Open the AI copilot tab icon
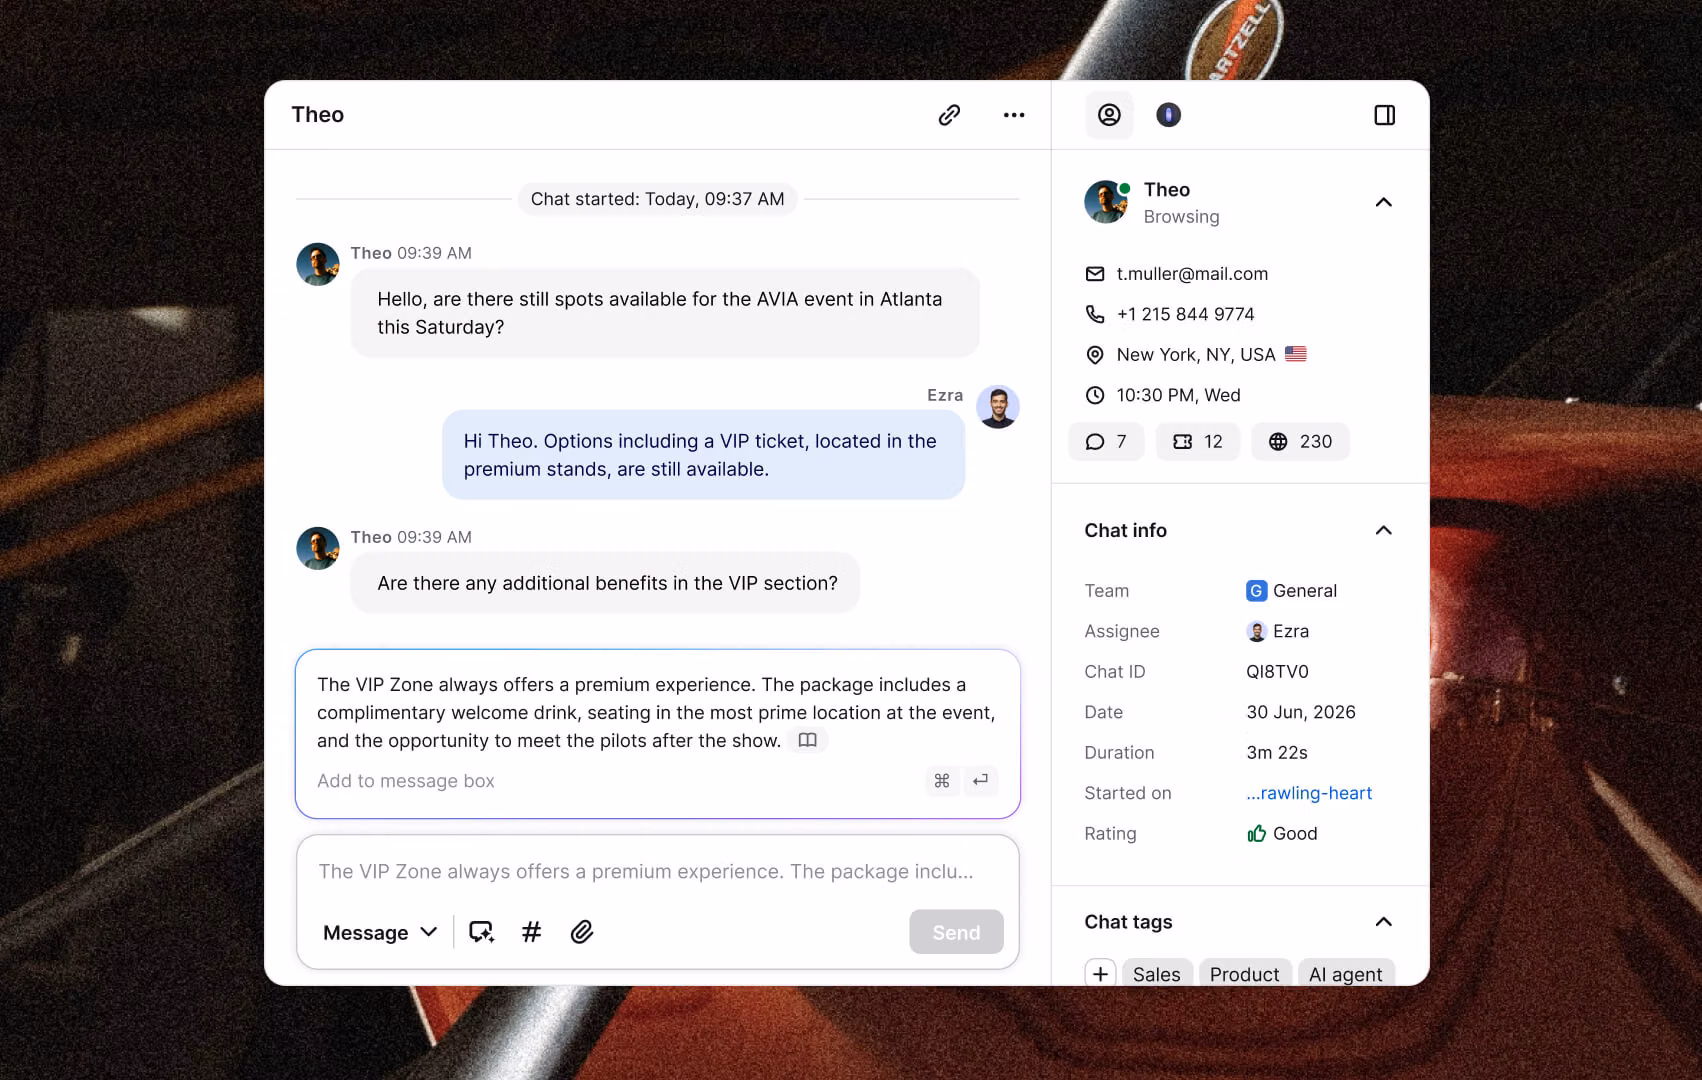The image size is (1702, 1080). [1168, 115]
